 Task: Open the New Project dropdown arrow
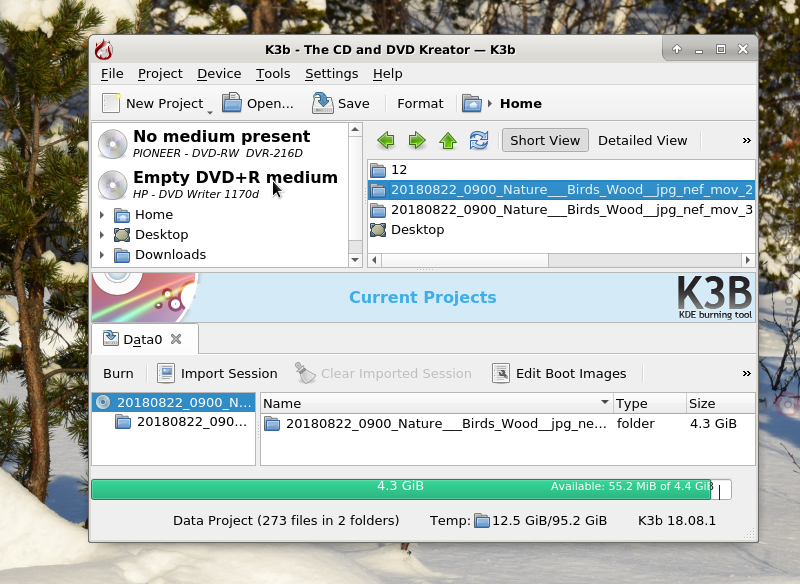click(210, 112)
